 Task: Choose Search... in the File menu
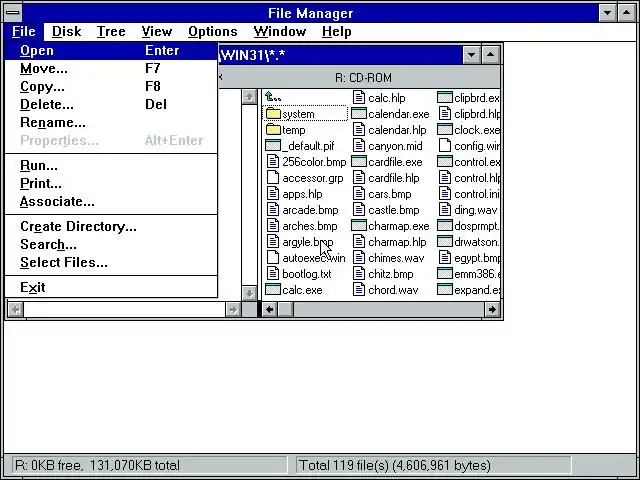click(111, 244)
